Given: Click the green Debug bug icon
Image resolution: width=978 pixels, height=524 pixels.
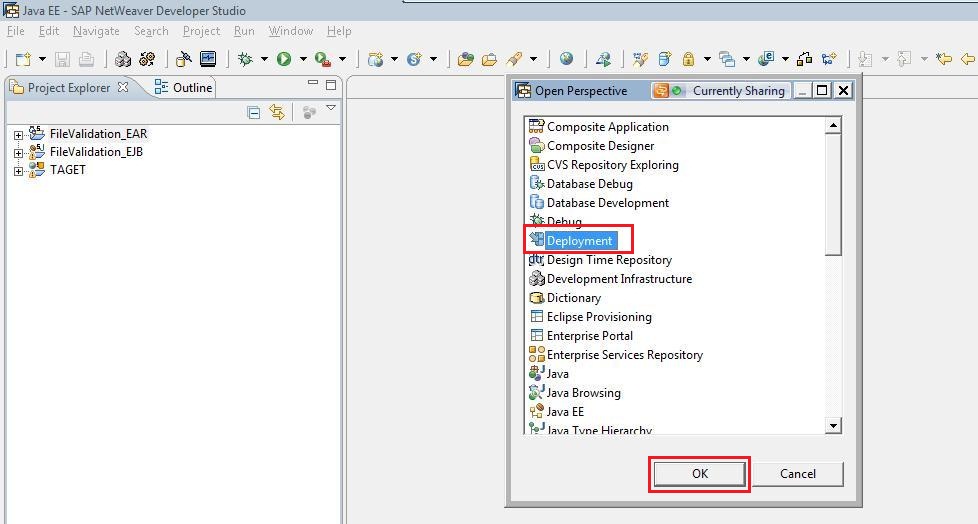Looking at the screenshot, I should point(246,59).
